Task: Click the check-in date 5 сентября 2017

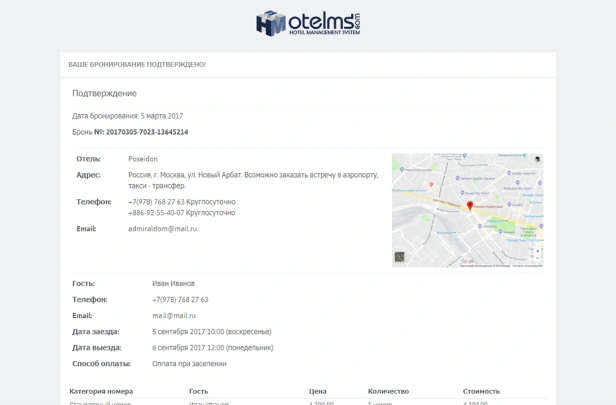Action: point(211,331)
